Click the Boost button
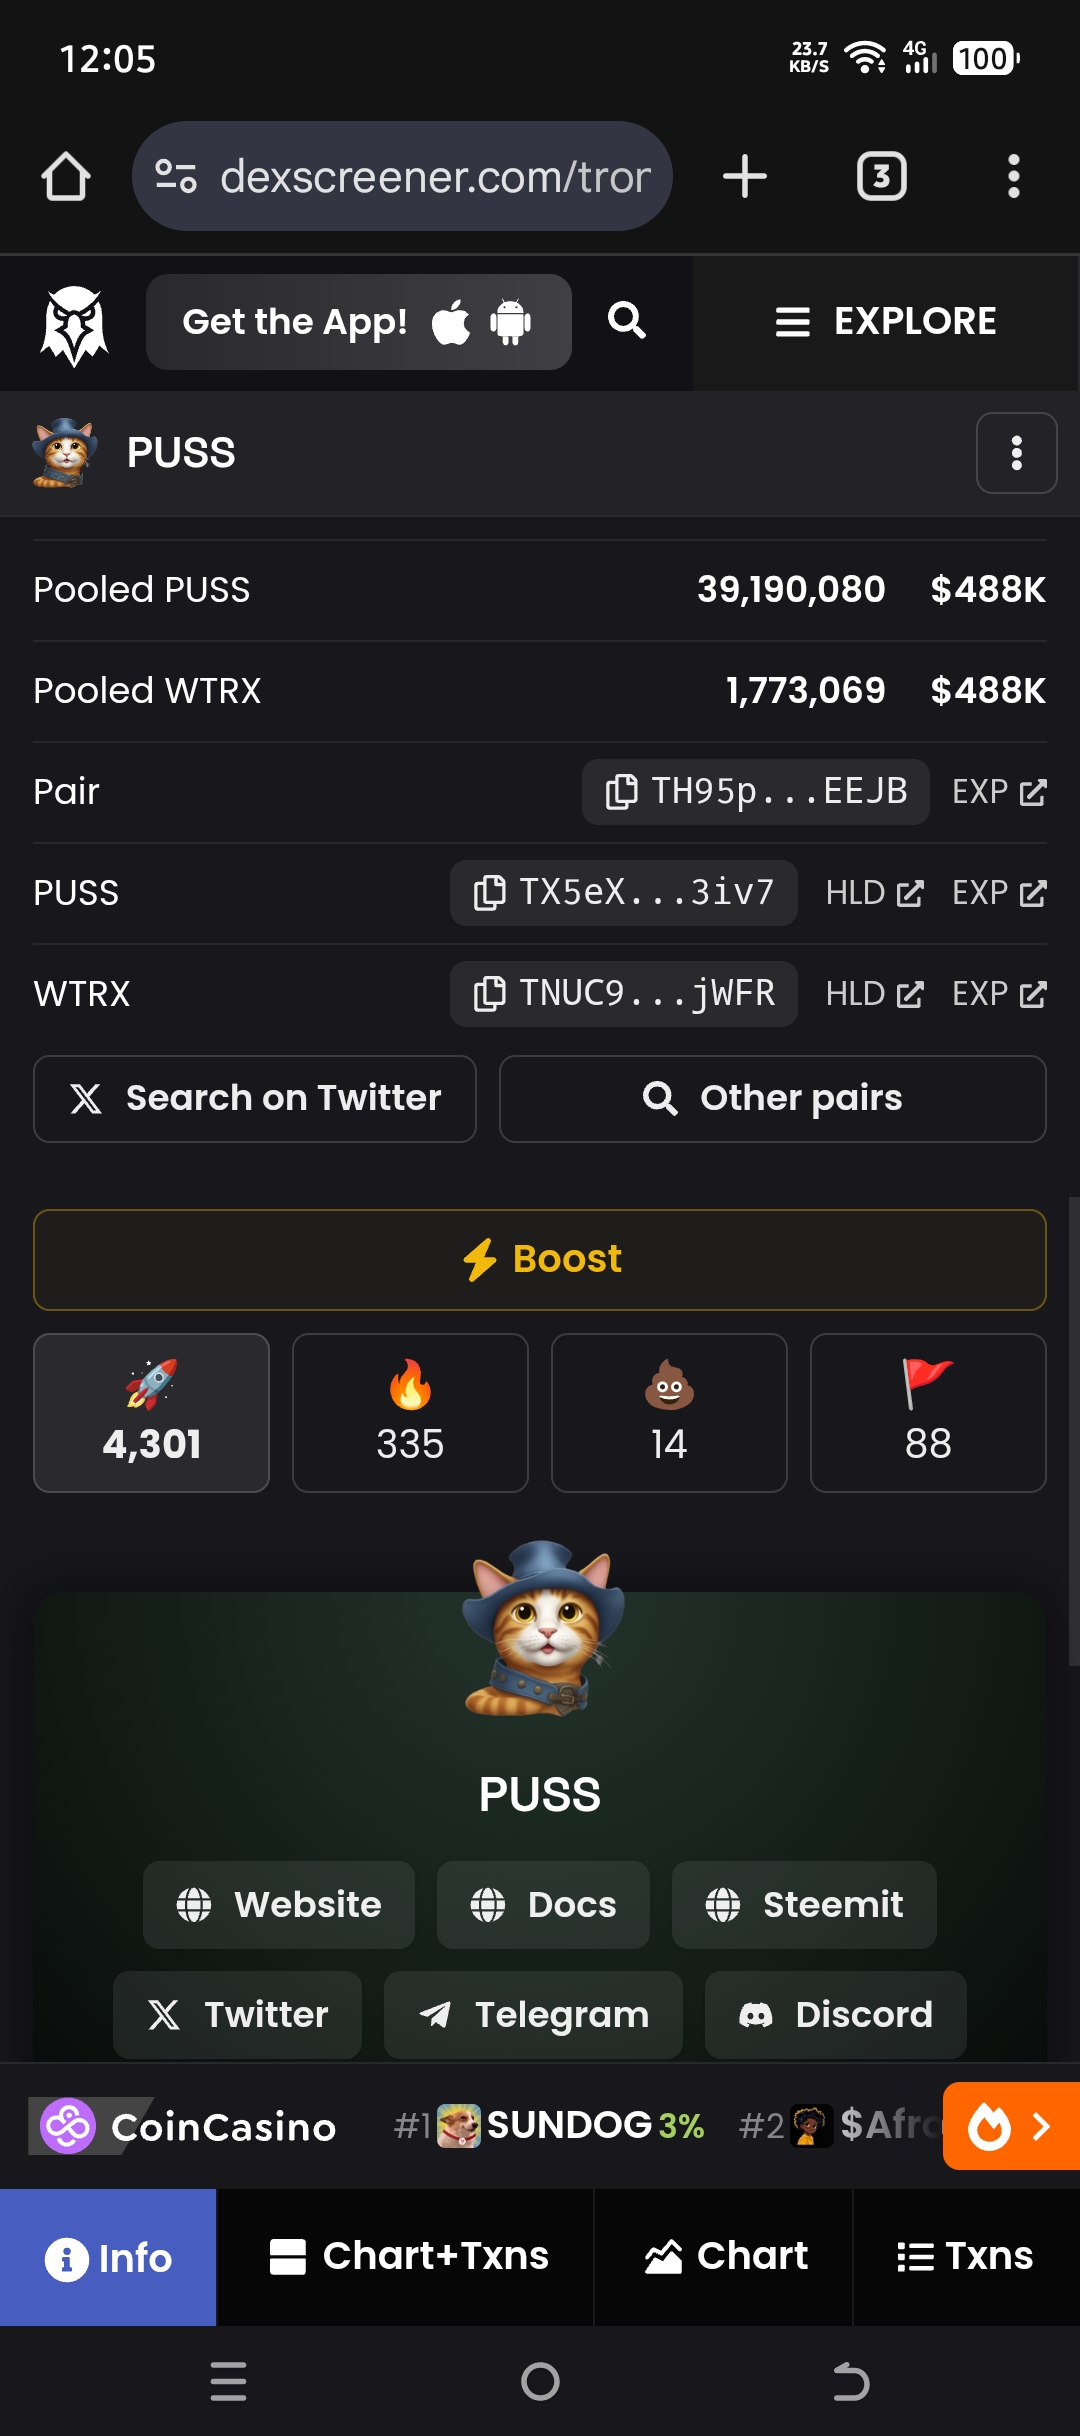This screenshot has height=2436, width=1080. click(x=540, y=1260)
